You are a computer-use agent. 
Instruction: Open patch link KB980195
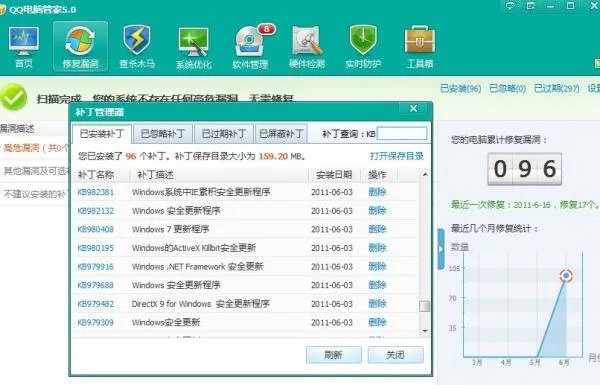[x=96, y=248]
